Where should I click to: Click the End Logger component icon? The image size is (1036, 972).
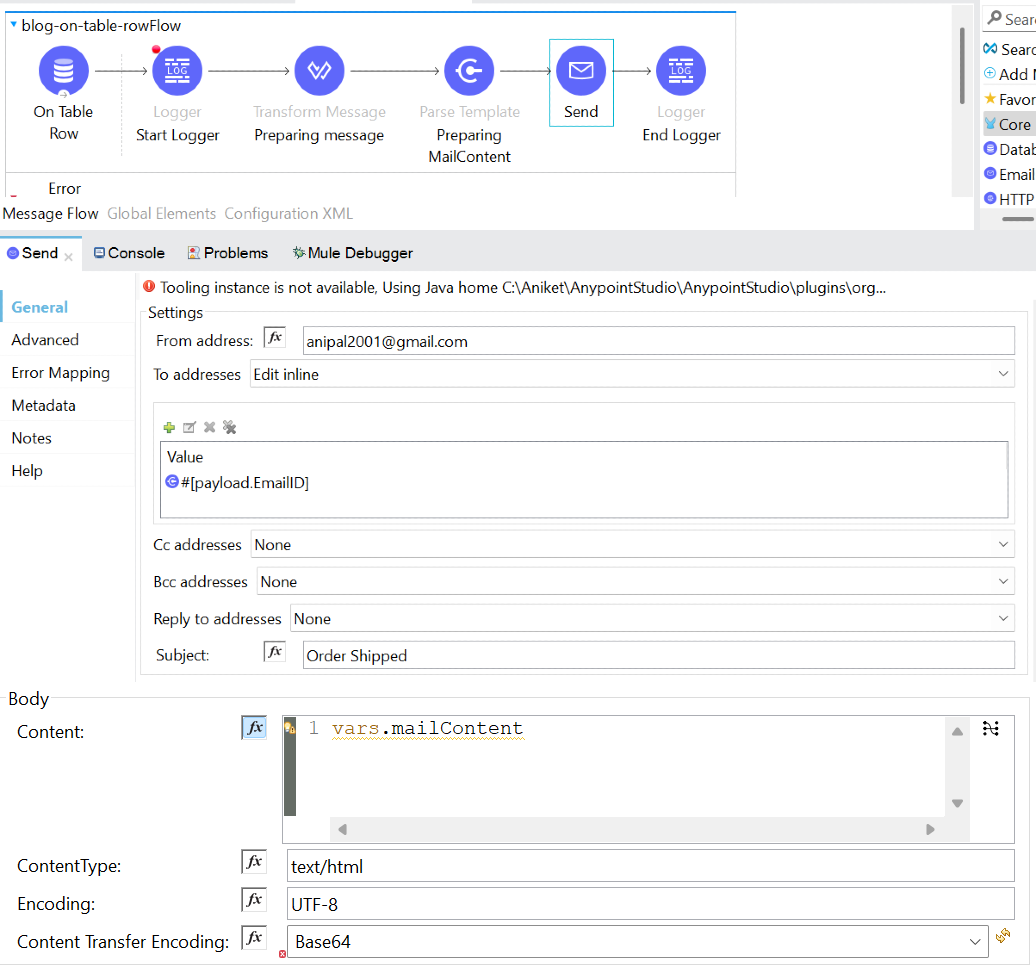coord(681,71)
